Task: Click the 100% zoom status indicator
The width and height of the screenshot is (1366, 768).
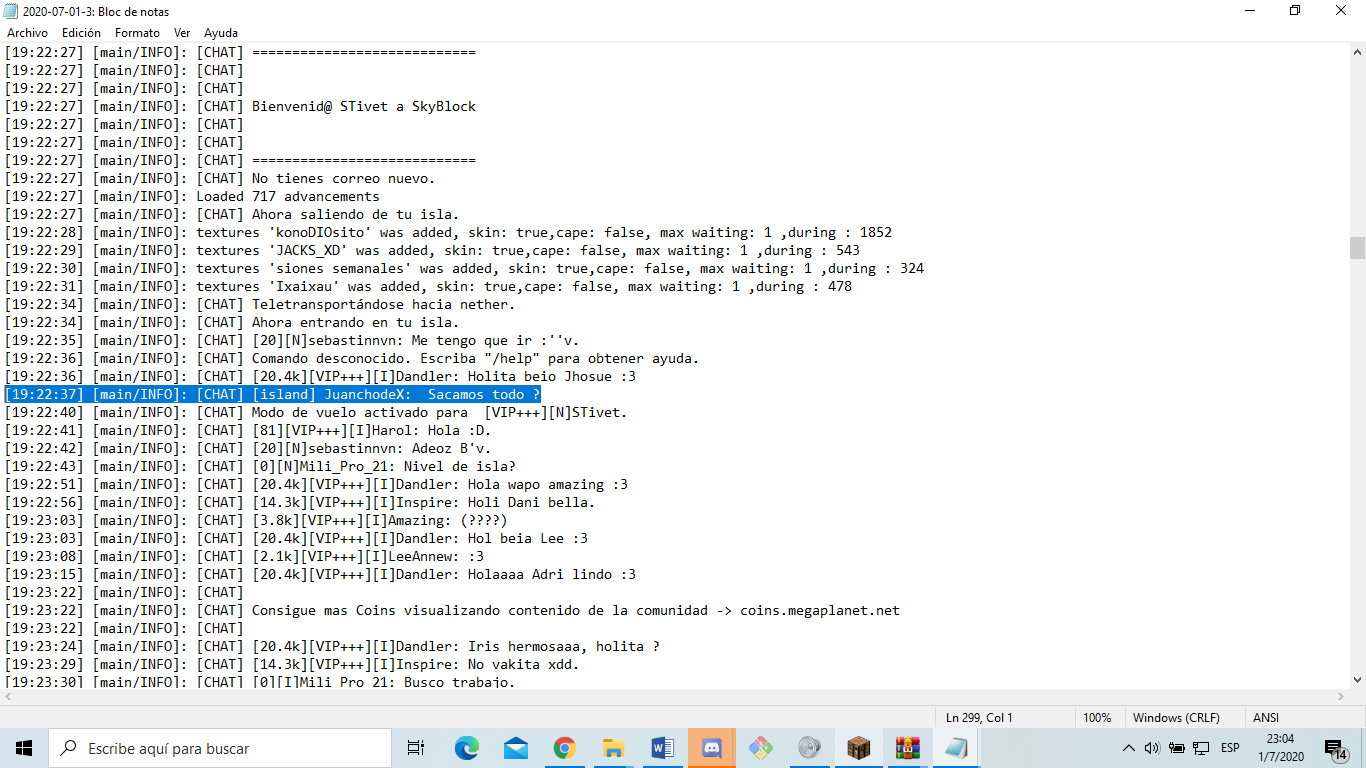Action: (1097, 717)
